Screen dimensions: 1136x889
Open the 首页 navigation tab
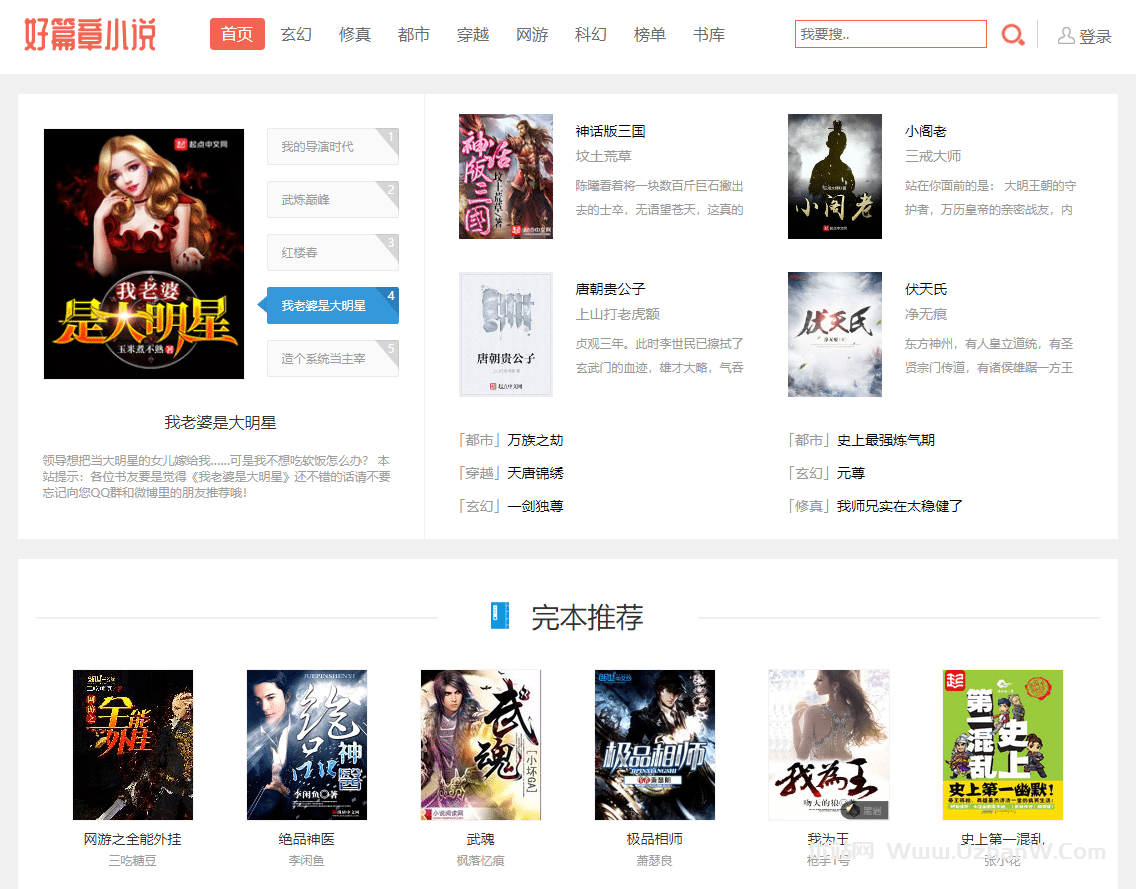pos(237,34)
